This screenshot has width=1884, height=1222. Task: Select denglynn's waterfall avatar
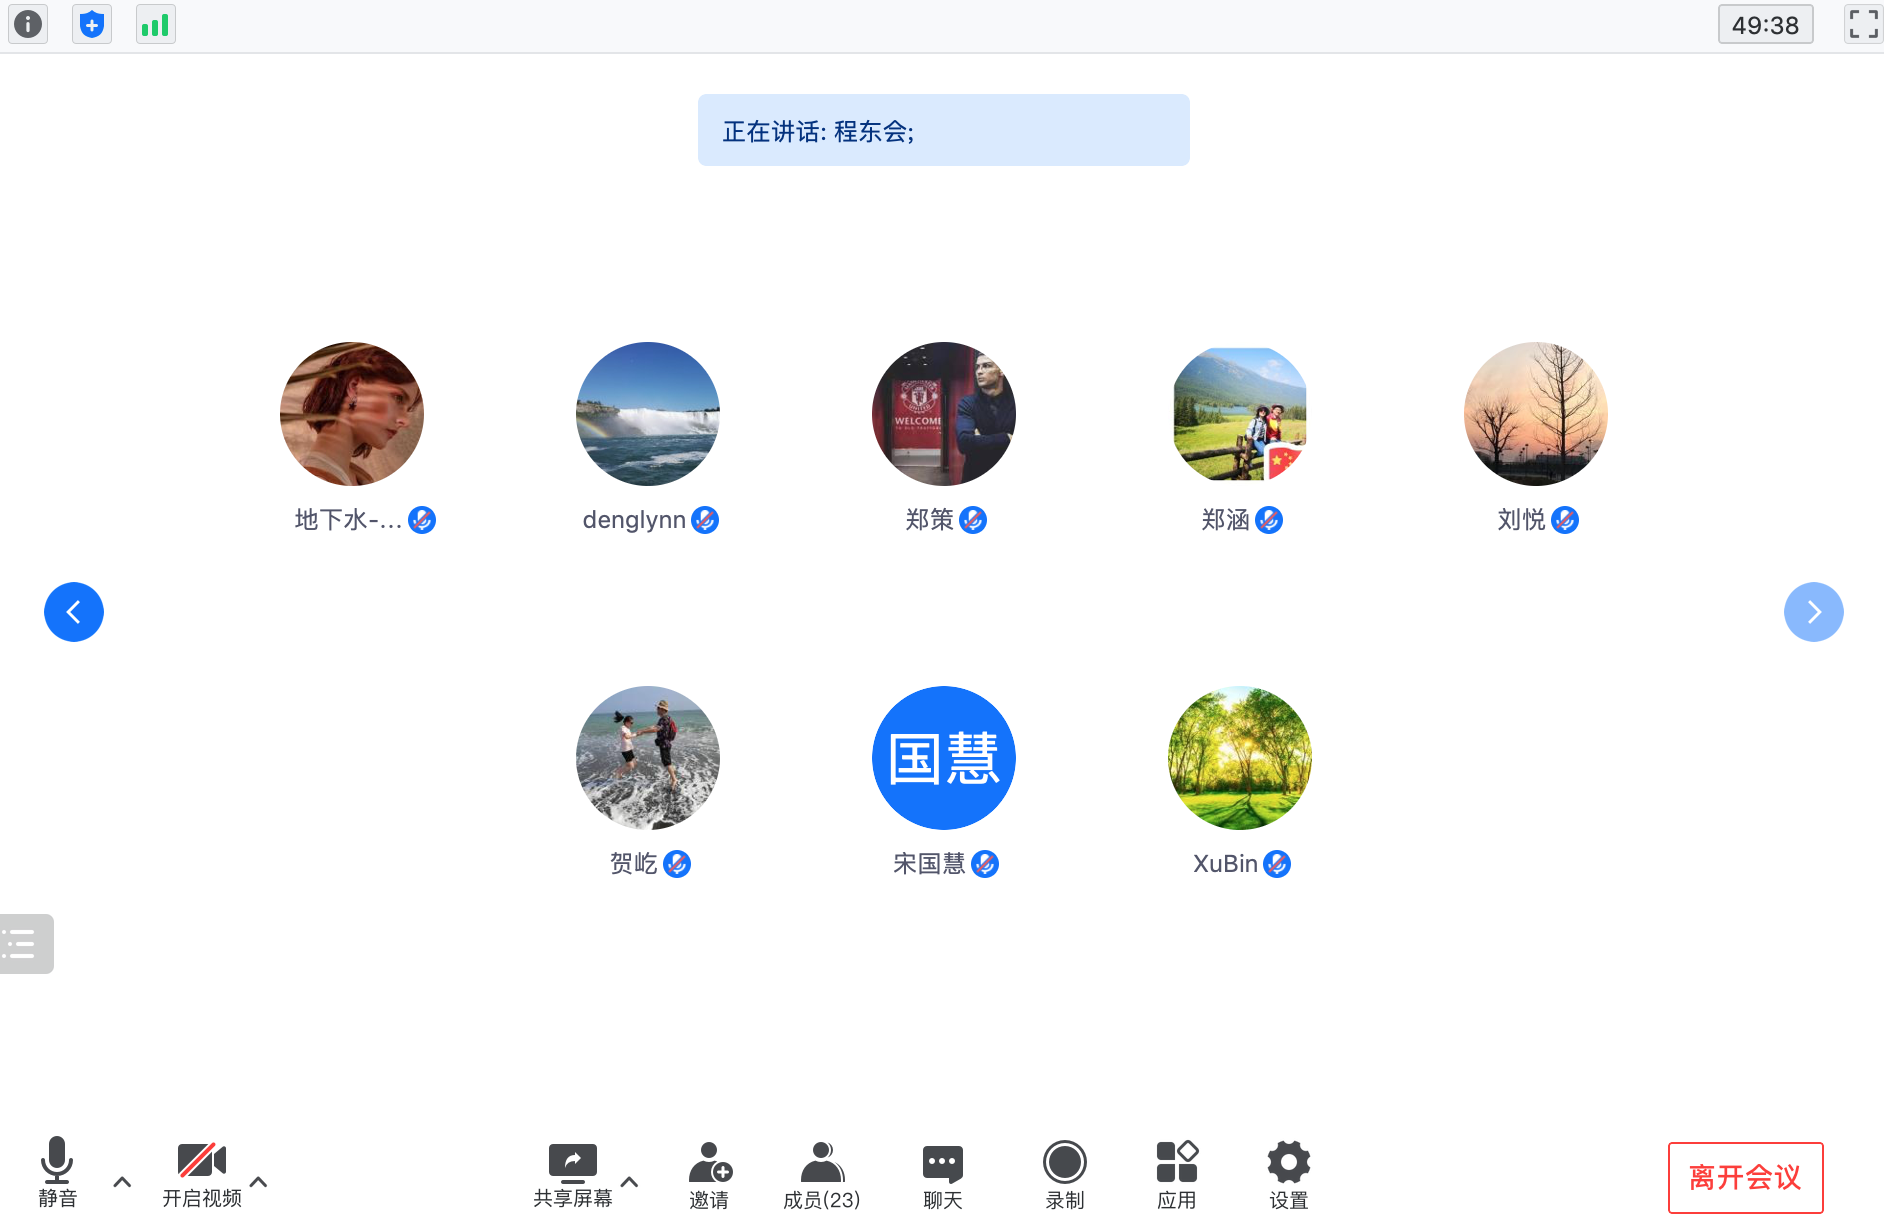[648, 414]
